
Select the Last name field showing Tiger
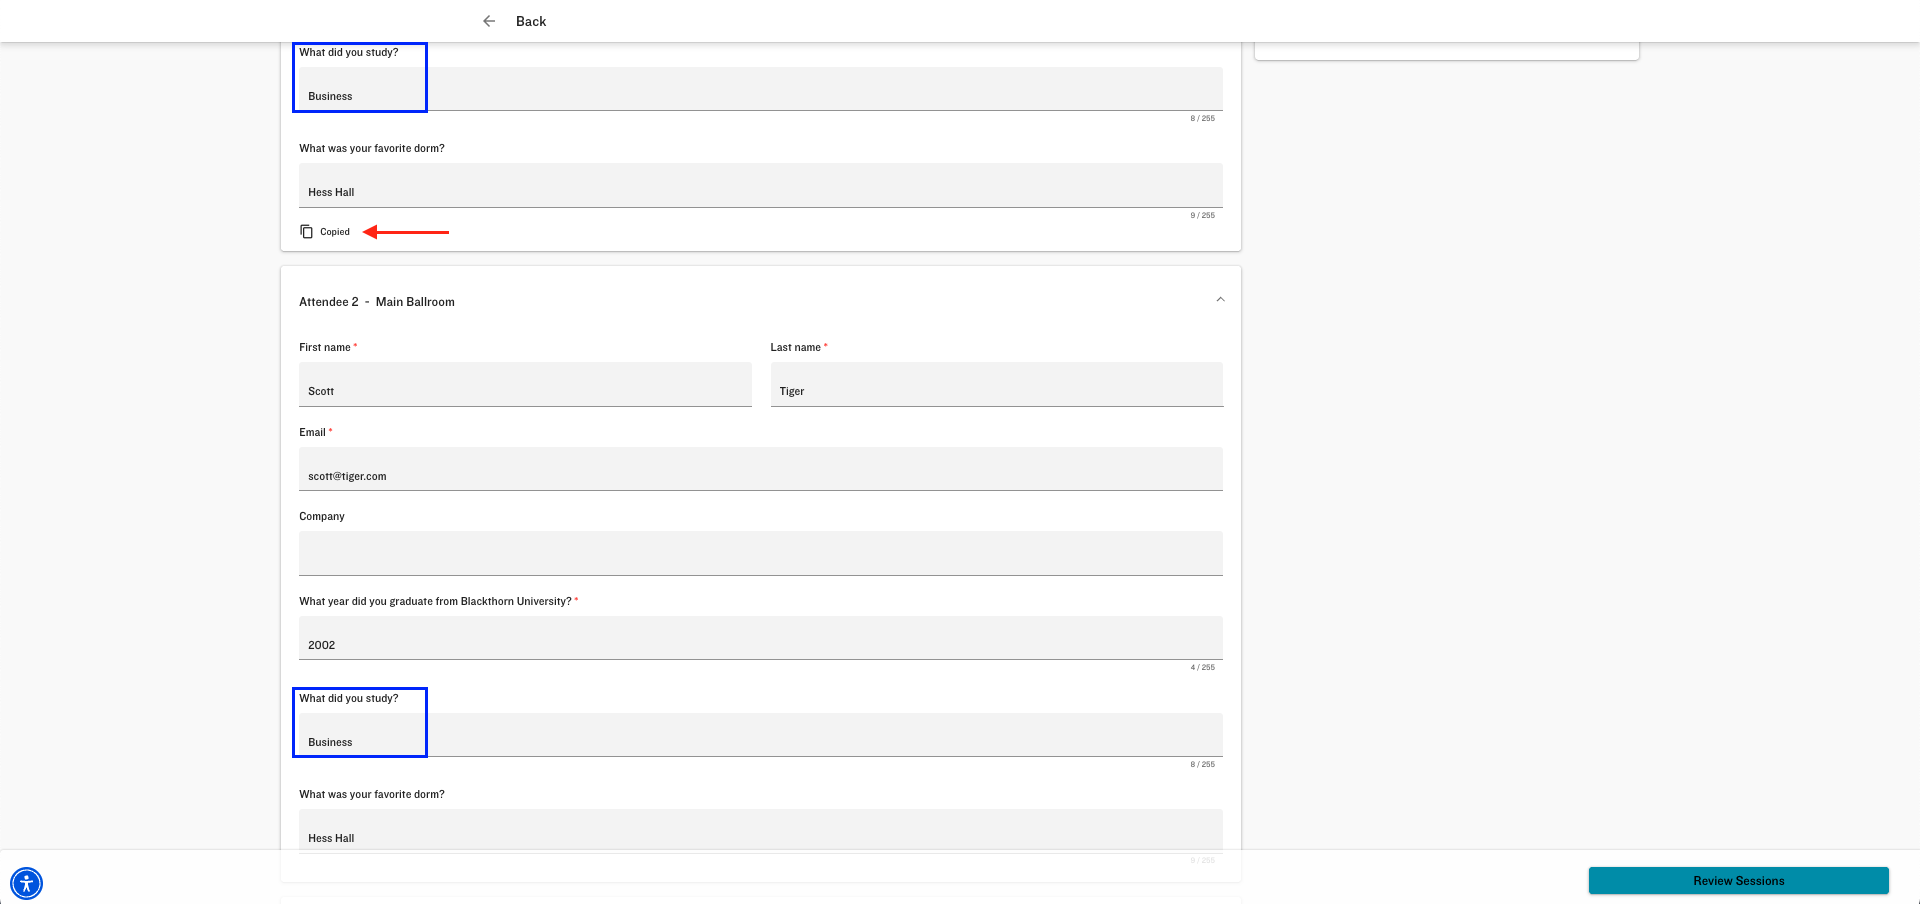996,384
